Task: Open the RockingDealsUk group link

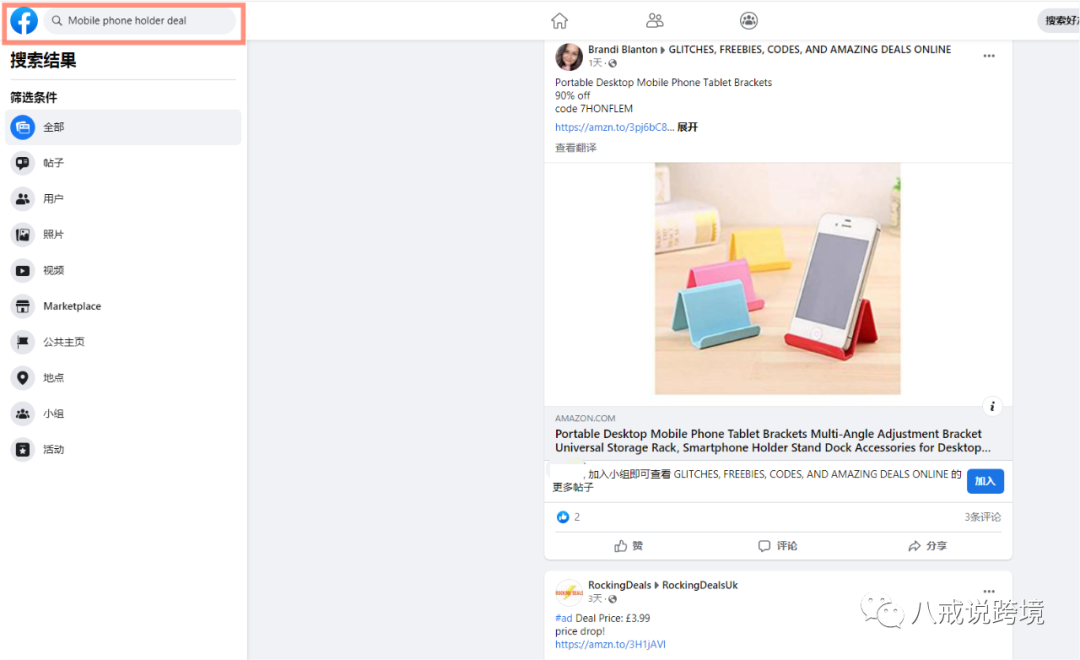Action: pos(700,585)
